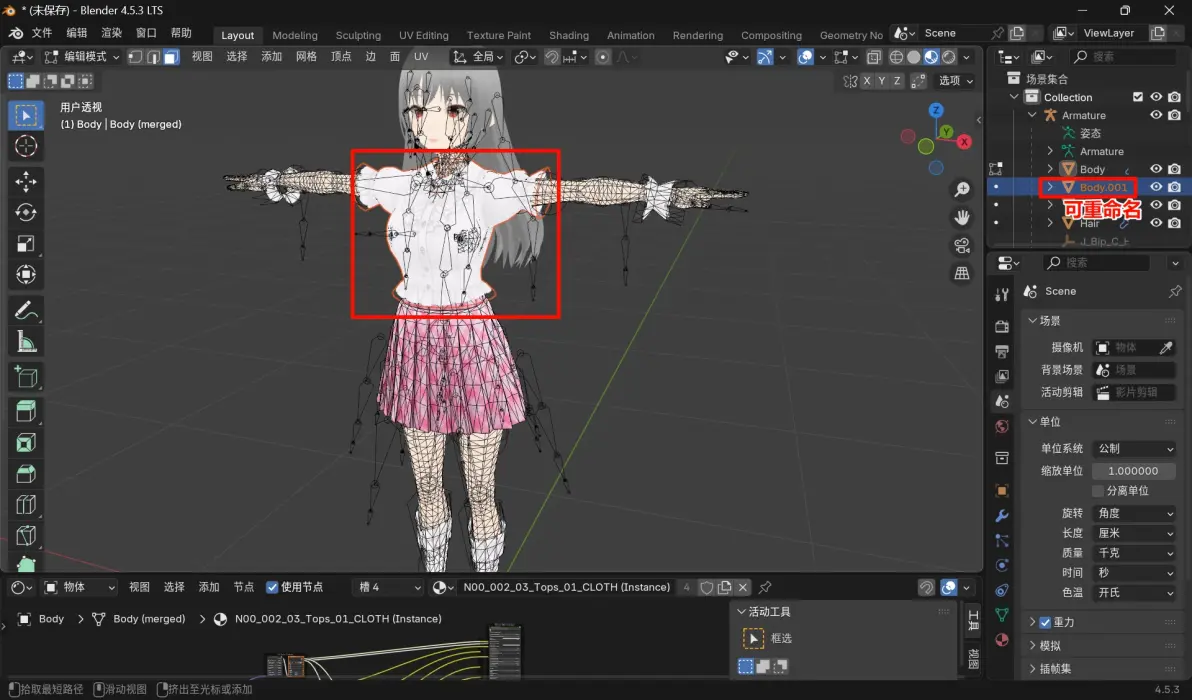Viewport: 1192px width, 700px height.
Task: Choose the Add Cube tool
Action: (26, 377)
